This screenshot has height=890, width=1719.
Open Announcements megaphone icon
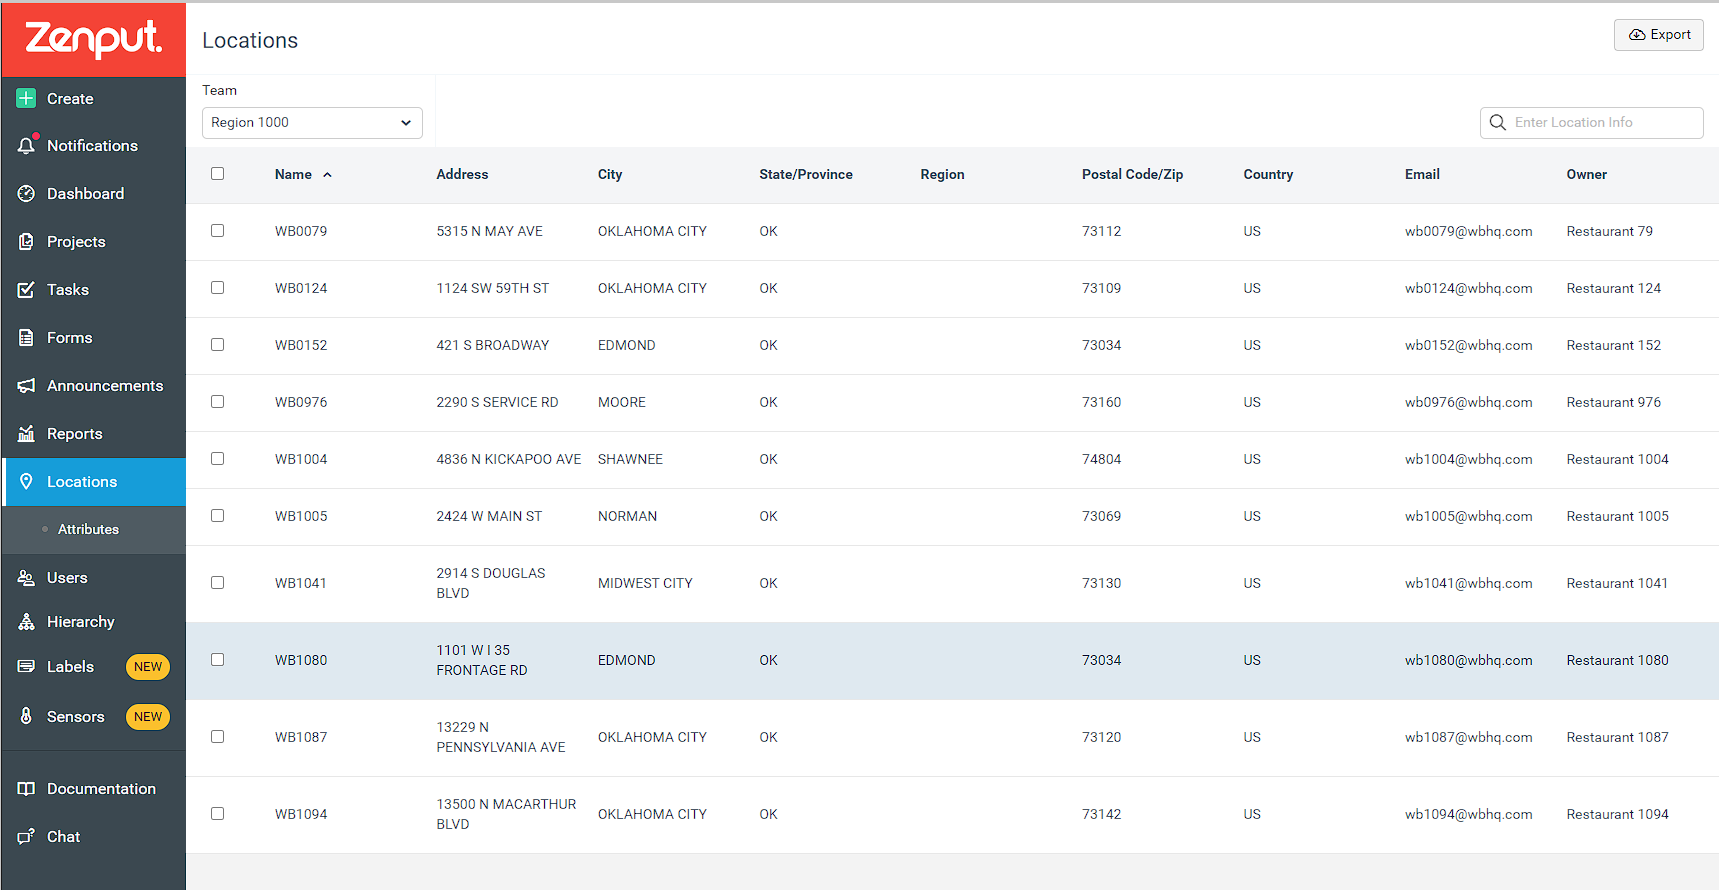[x=26, y=385]
